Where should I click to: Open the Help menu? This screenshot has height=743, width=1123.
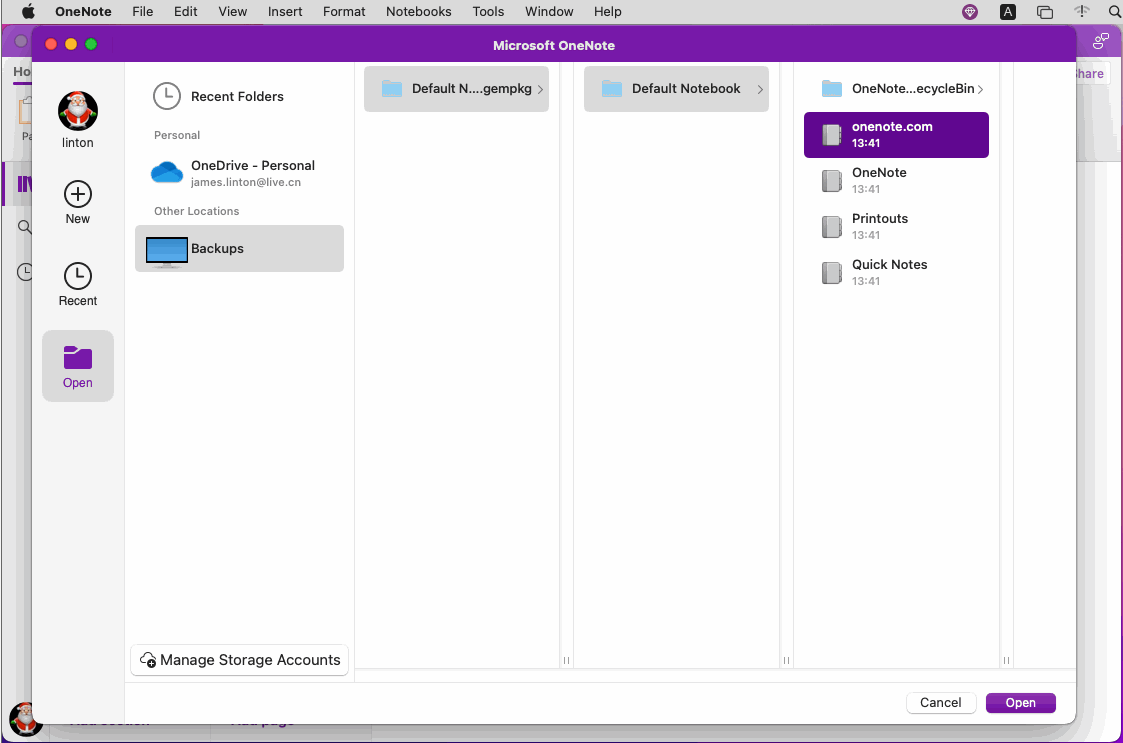[x=607, y=11]
